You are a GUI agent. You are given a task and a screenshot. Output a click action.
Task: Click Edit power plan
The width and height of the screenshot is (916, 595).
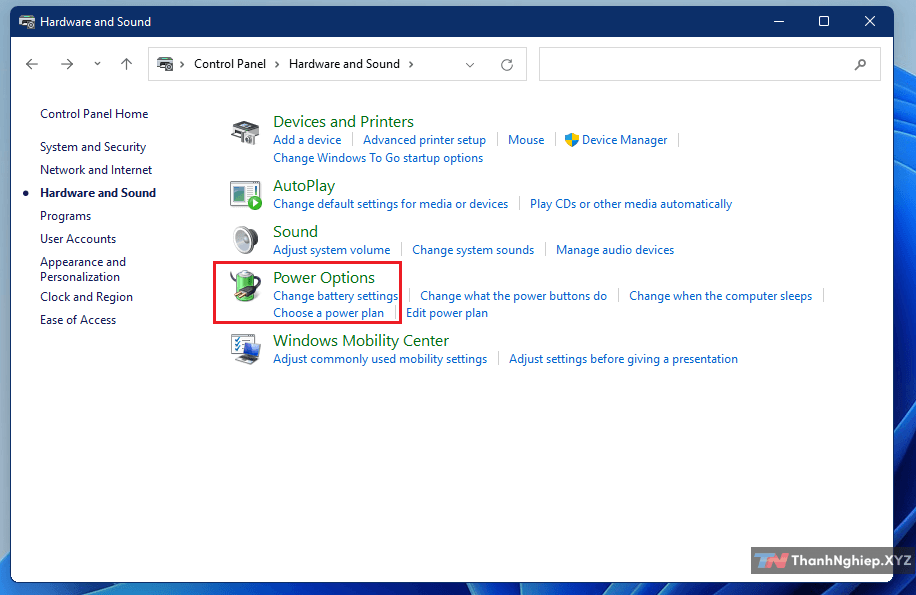(x=447, y=313)
